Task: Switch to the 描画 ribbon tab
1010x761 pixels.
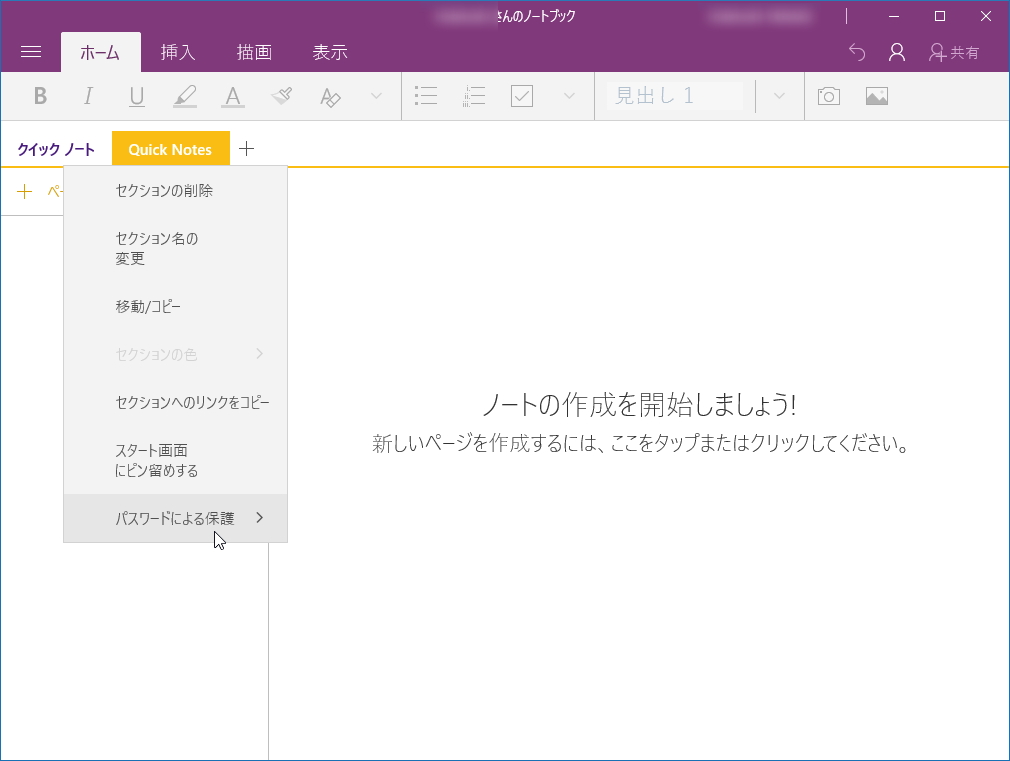Action: [x=253, y=52]
